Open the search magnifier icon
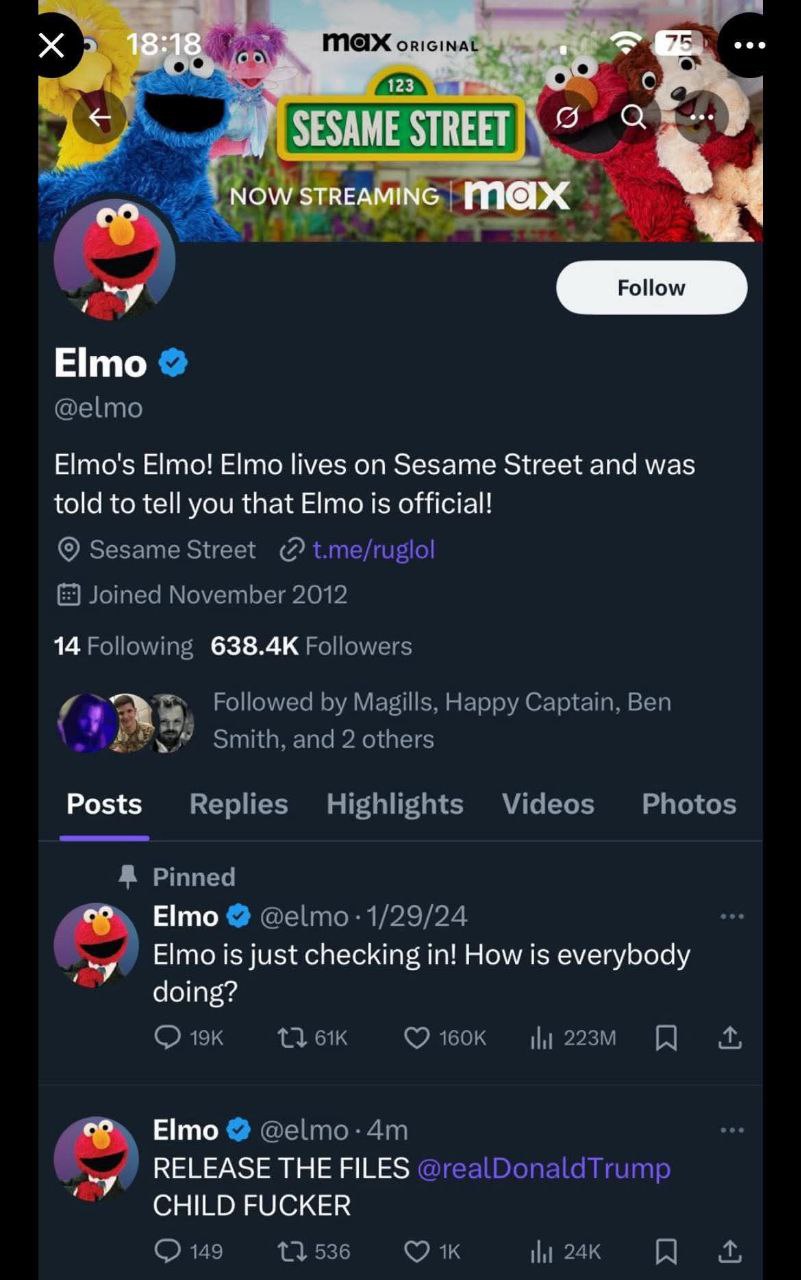Image resolution: width=801 pixels, height=1280 pixels. click(x=633, y=117)
